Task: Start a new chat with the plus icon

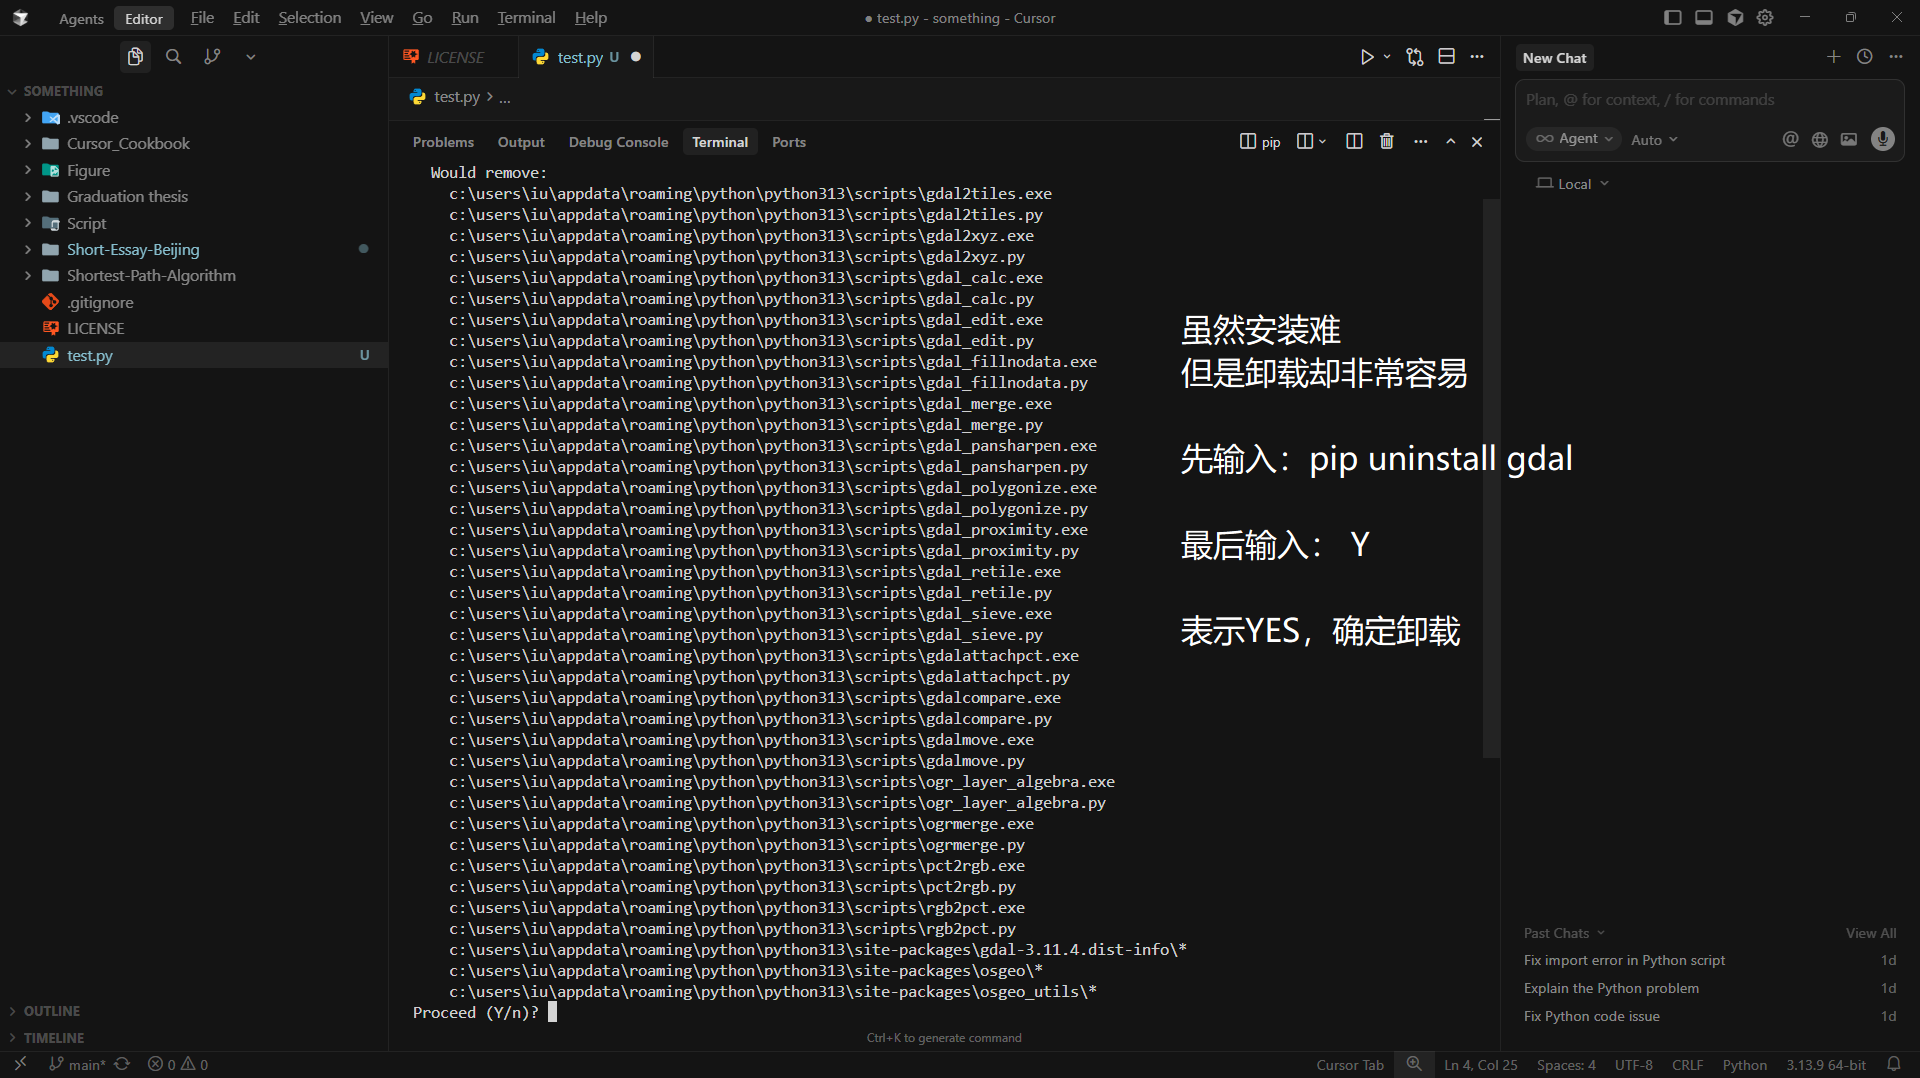Action: (x=1833, y=57)
